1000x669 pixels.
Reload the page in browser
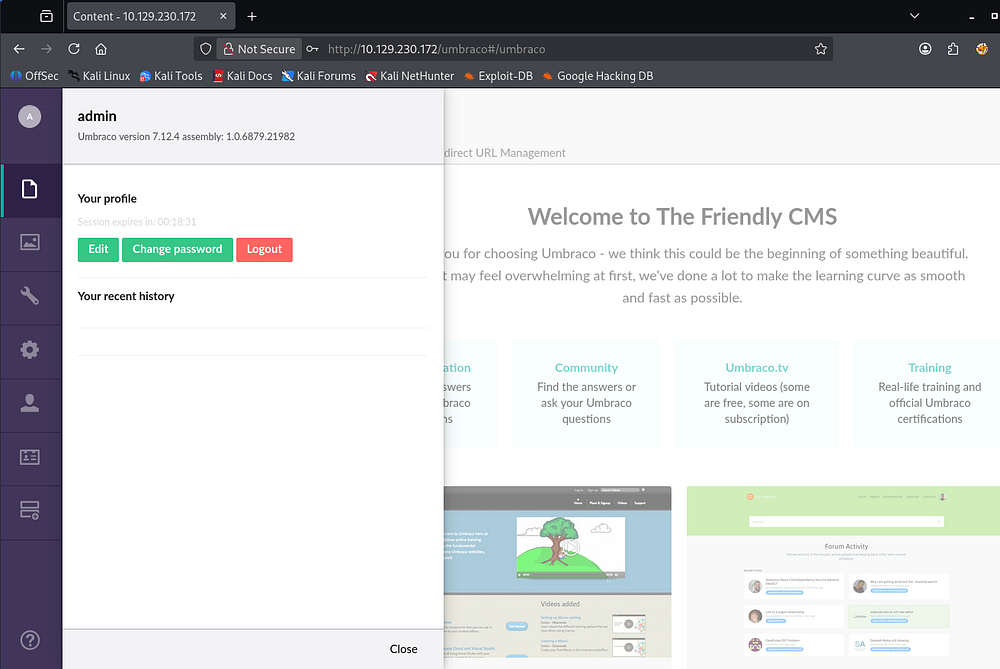point(74,49)
